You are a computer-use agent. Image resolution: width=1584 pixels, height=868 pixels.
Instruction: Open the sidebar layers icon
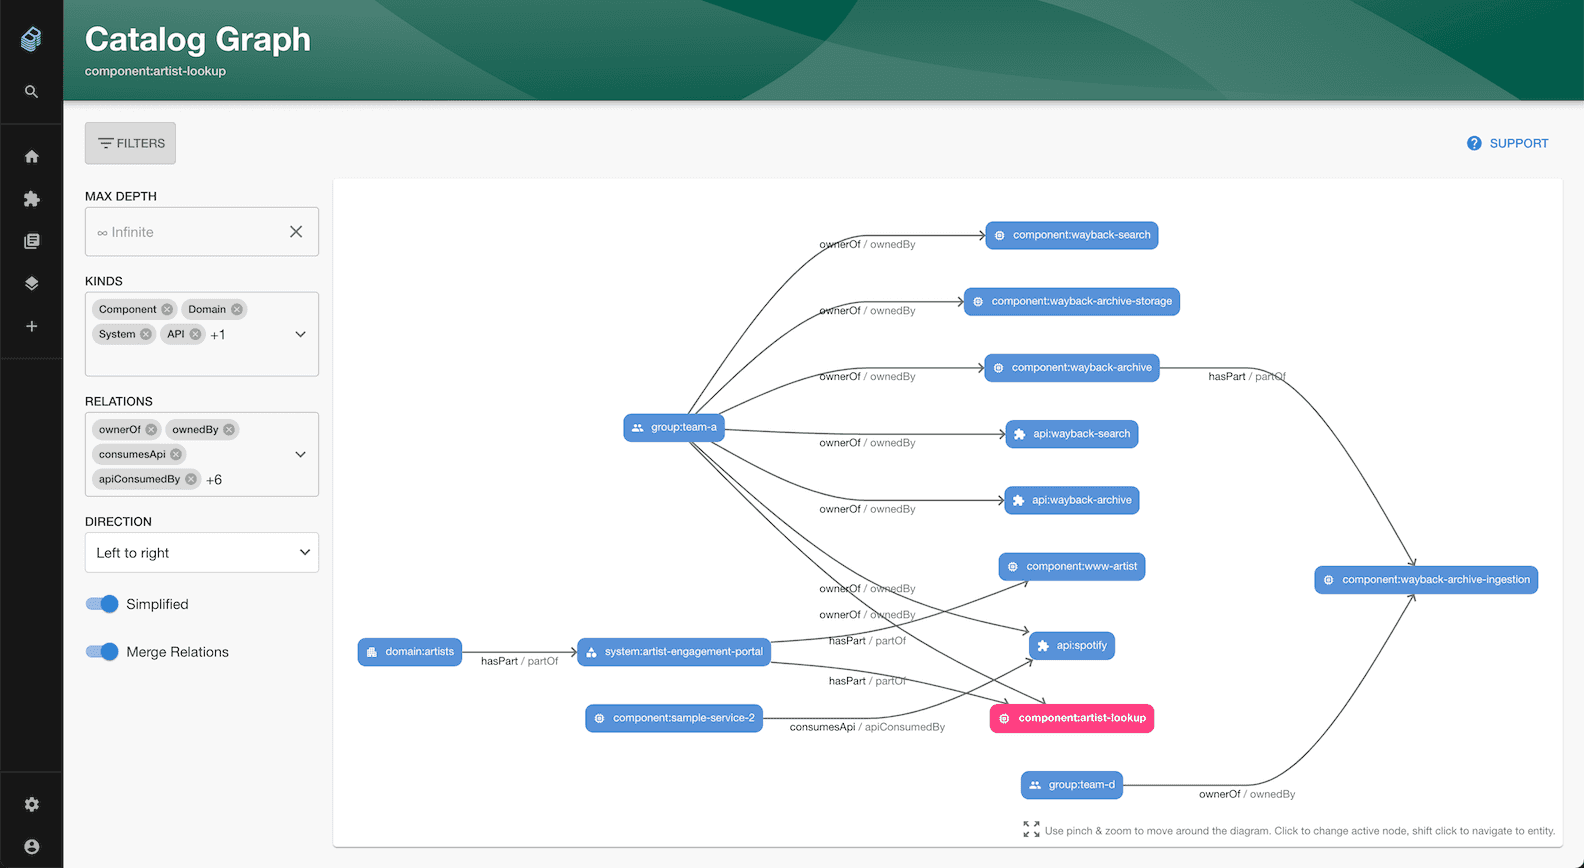point(31,283)
